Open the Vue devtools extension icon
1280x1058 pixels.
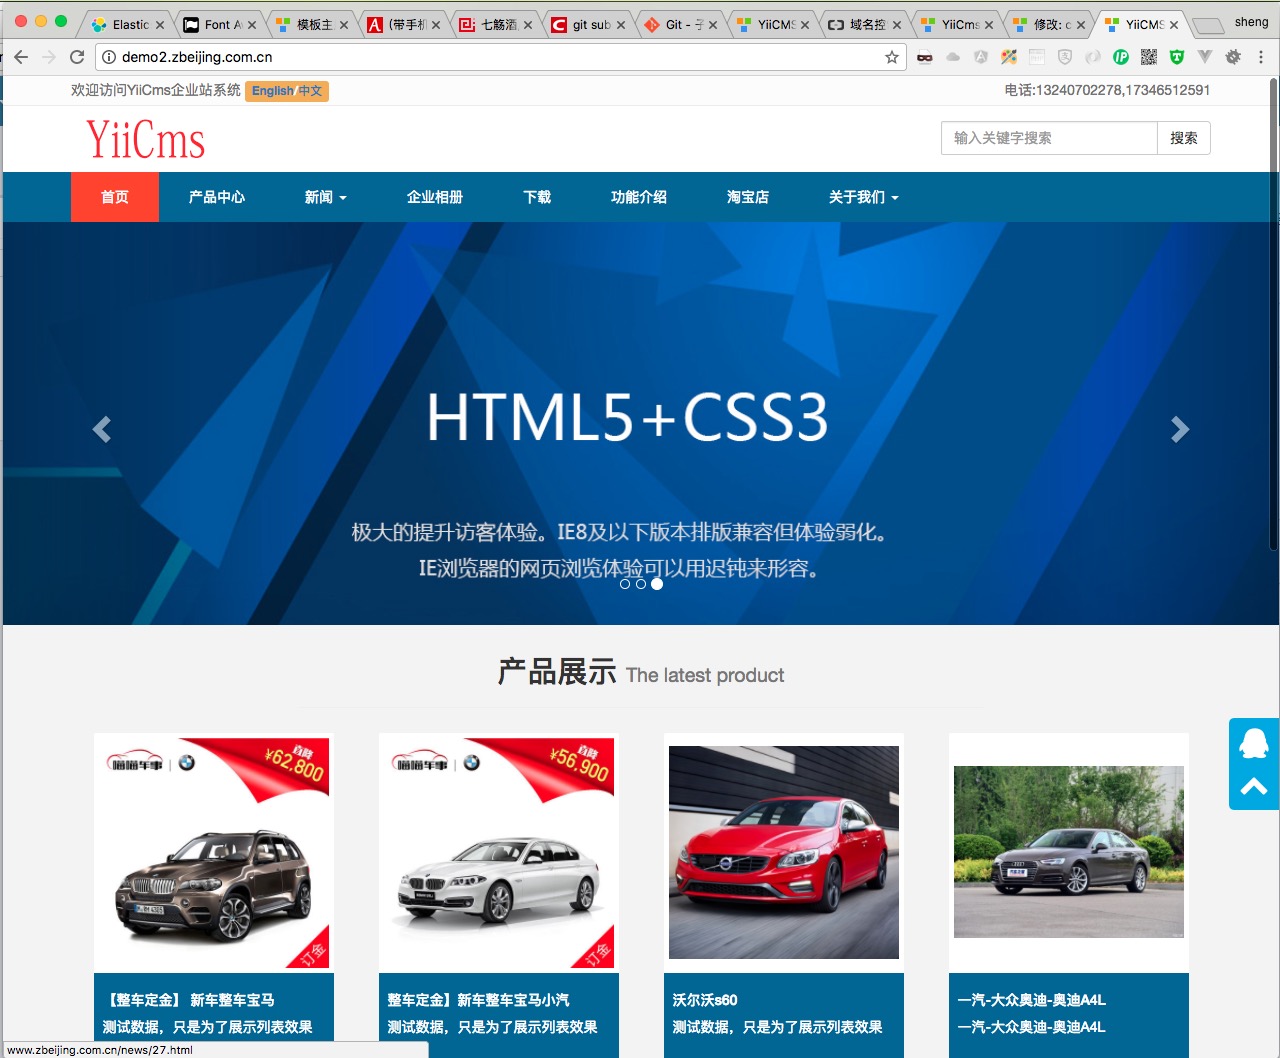coord(1205,57)
